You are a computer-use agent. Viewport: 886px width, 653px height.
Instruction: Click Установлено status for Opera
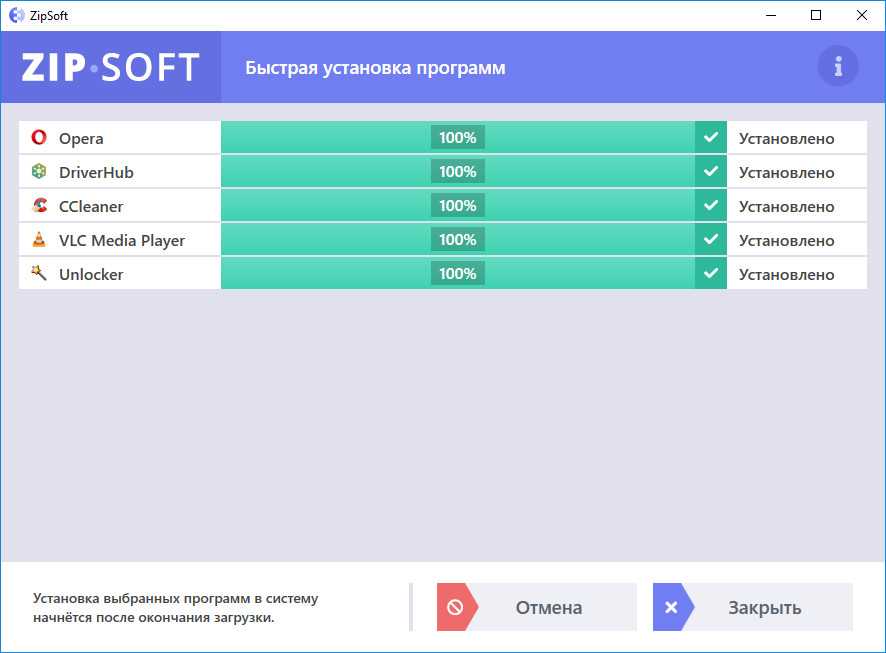[787, 139]
